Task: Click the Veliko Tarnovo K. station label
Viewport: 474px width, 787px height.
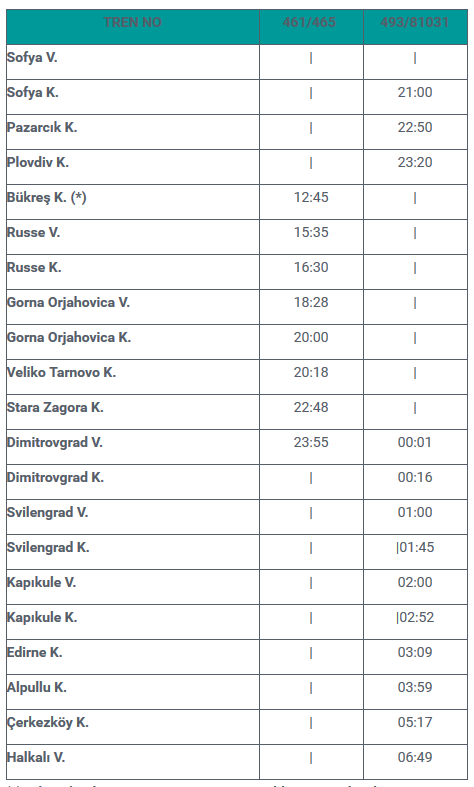Action: [61, 372]
